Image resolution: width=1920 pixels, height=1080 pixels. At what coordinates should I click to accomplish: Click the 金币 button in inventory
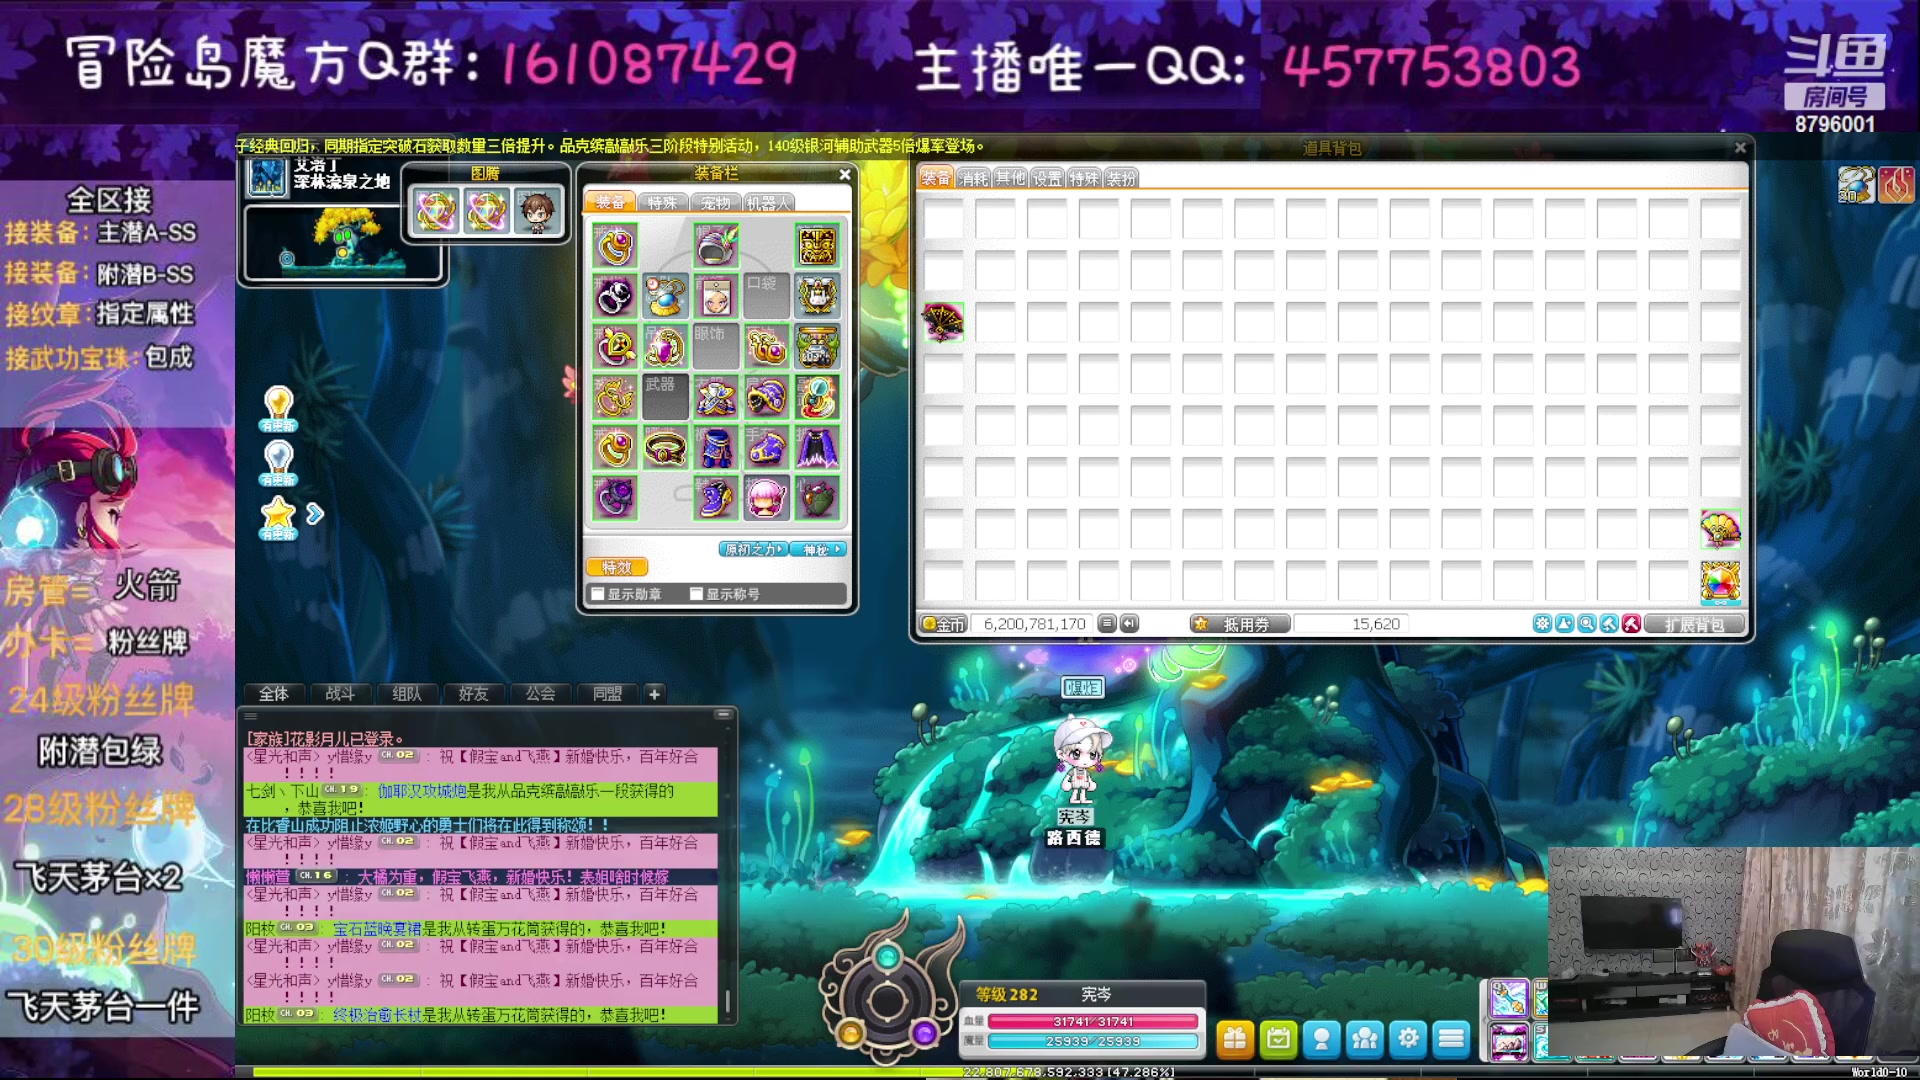pyautogui.click(x=944, y=624)
